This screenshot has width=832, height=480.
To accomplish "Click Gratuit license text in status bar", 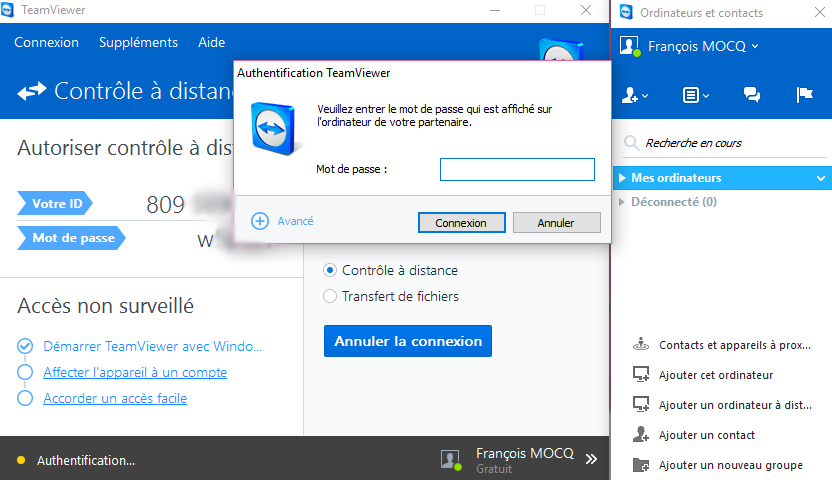I will click(x=494, y=469).
